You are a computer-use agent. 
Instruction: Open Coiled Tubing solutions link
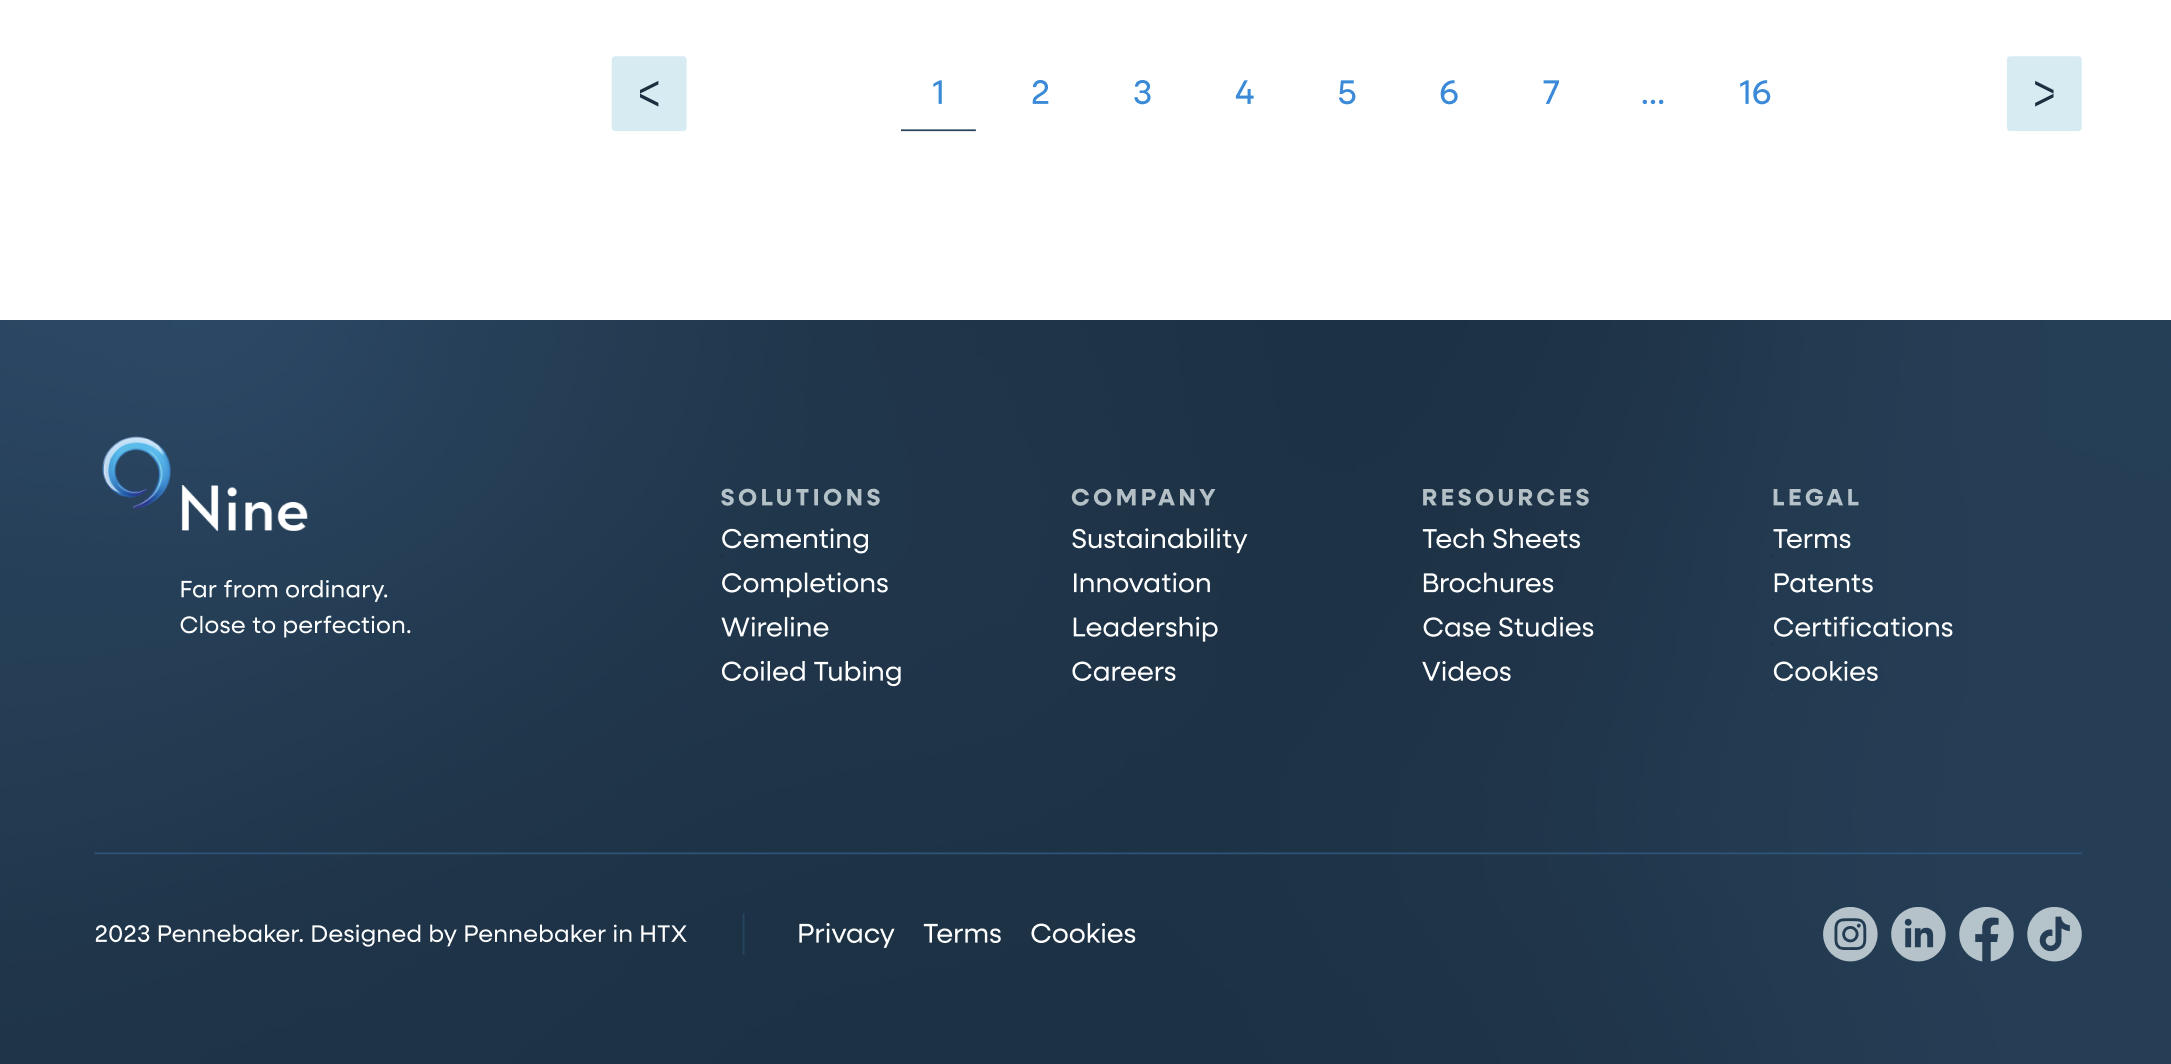click(x=811, y=671)
